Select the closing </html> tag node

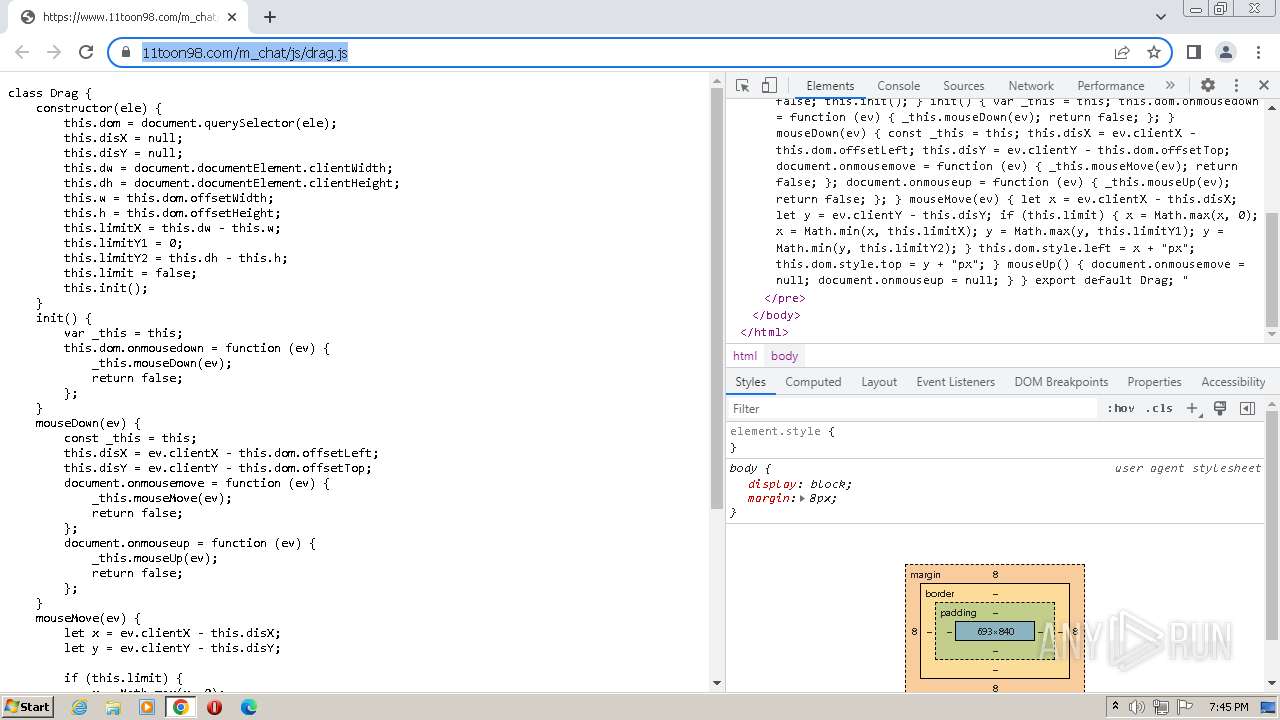pos(765,332)
